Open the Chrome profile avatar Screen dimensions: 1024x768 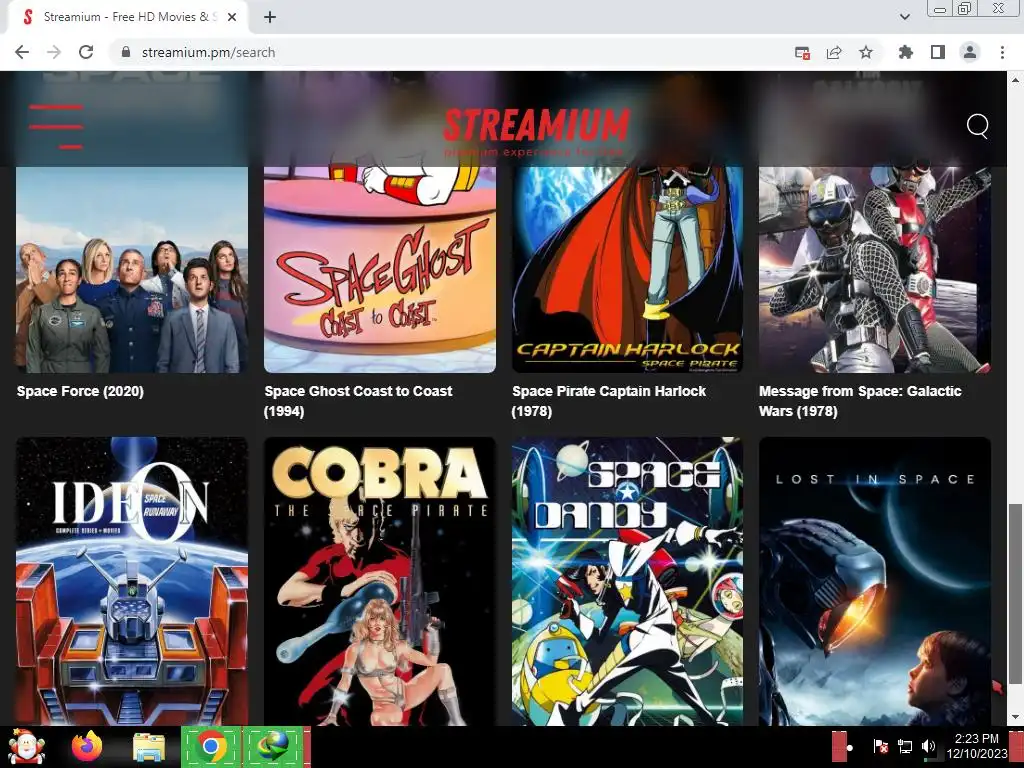[x=970, y=52]
